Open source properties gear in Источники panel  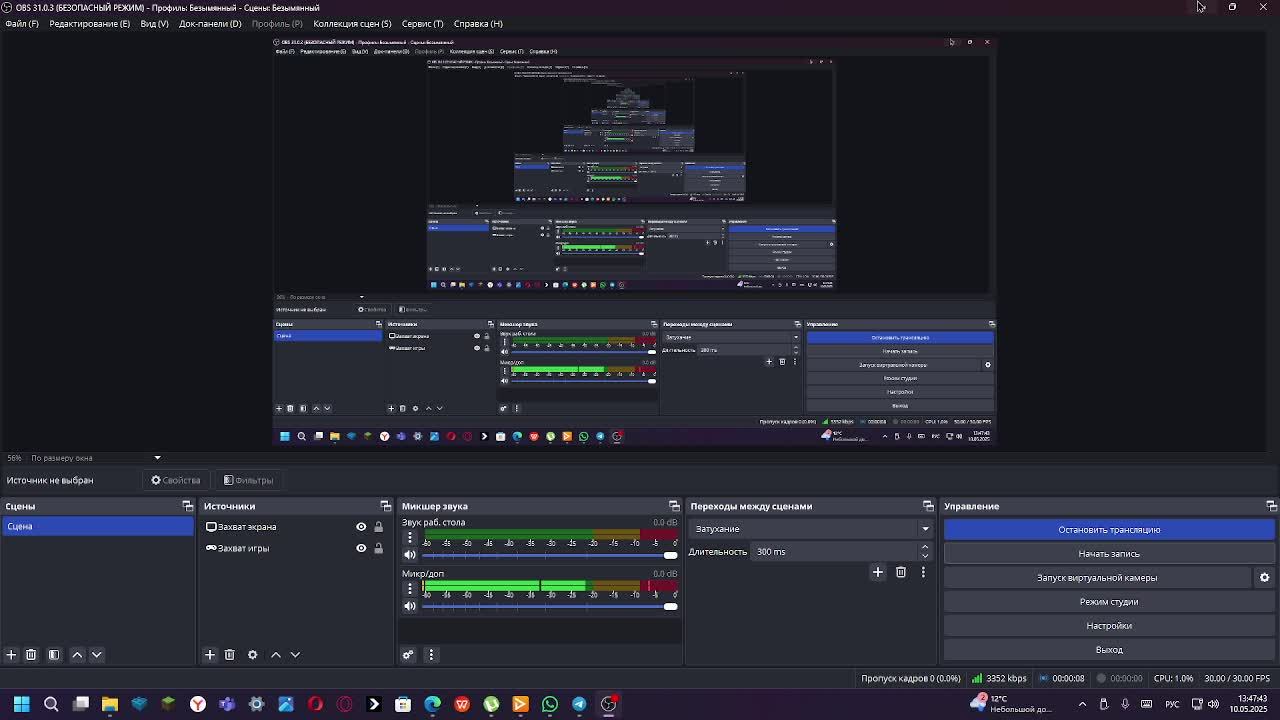click(252, 655)
